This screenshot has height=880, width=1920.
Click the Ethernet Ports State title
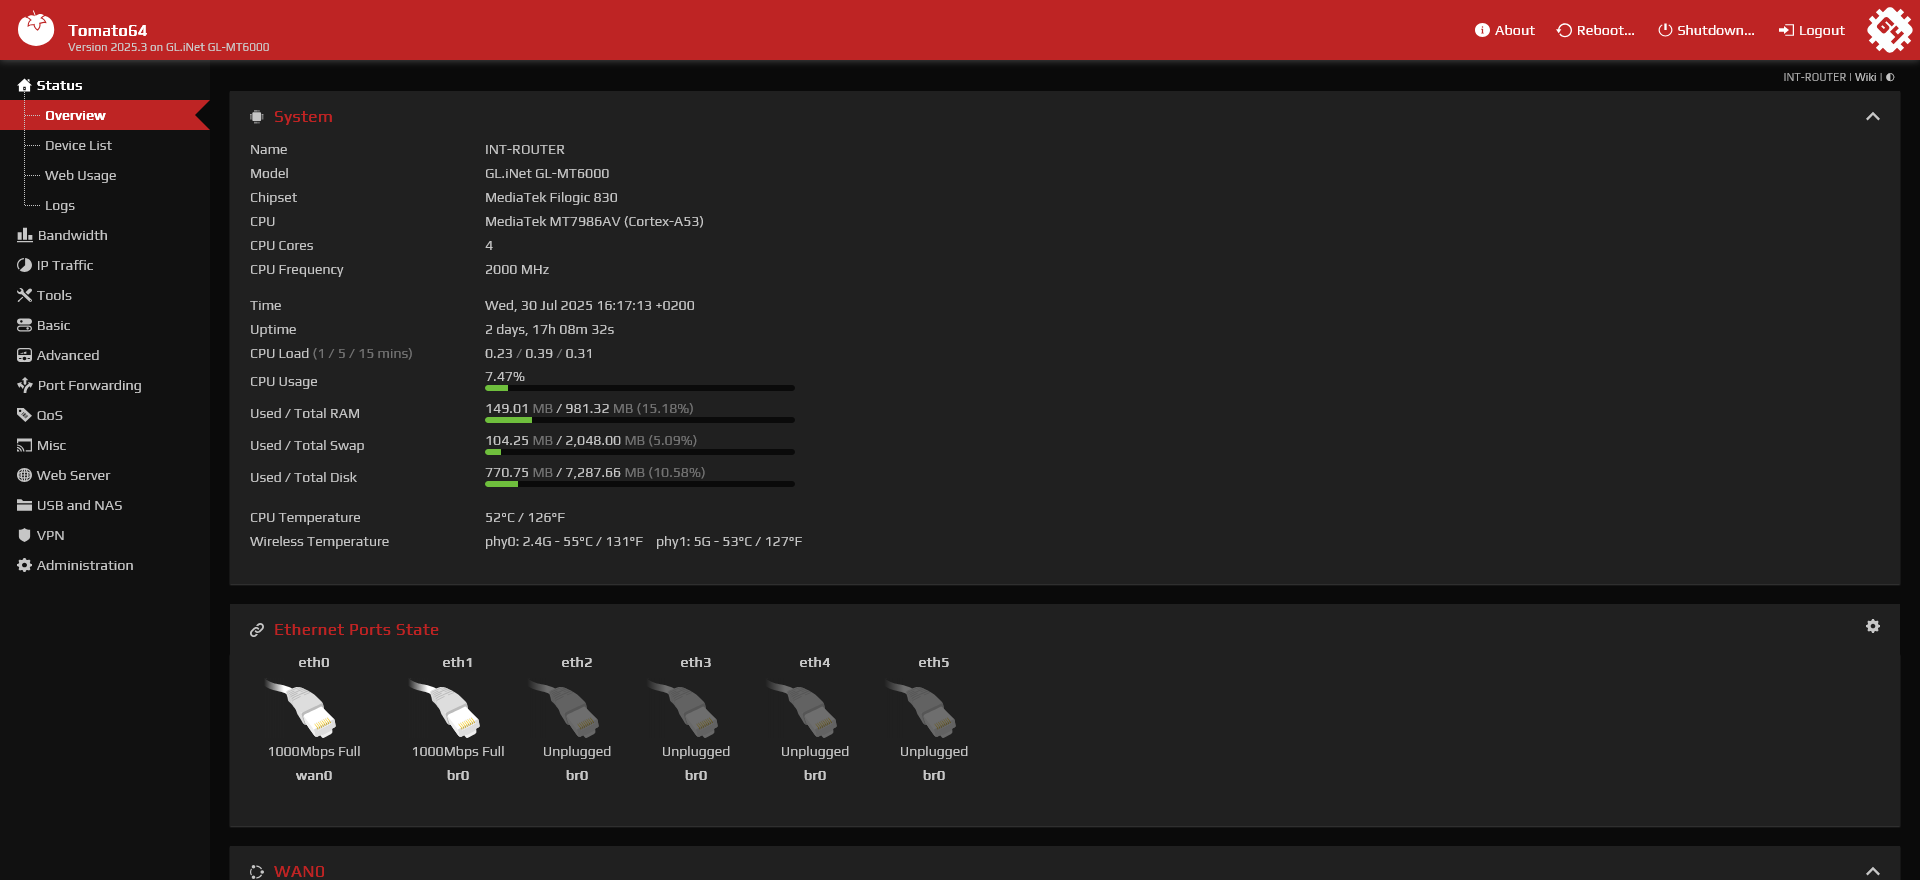[356, 630]
